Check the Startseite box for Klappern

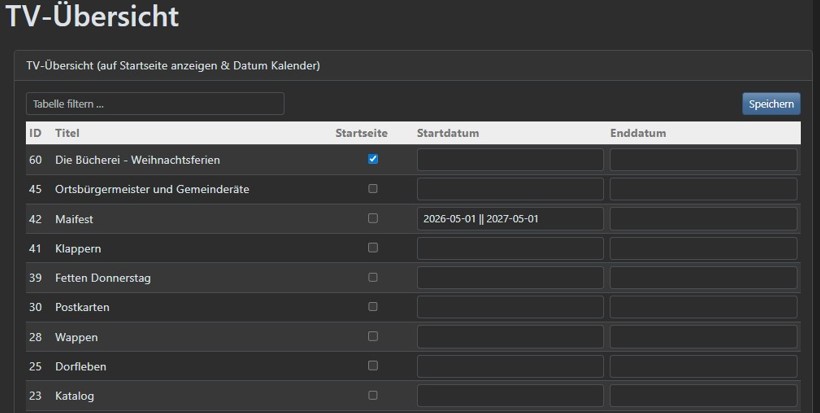(x=373, y=247)
